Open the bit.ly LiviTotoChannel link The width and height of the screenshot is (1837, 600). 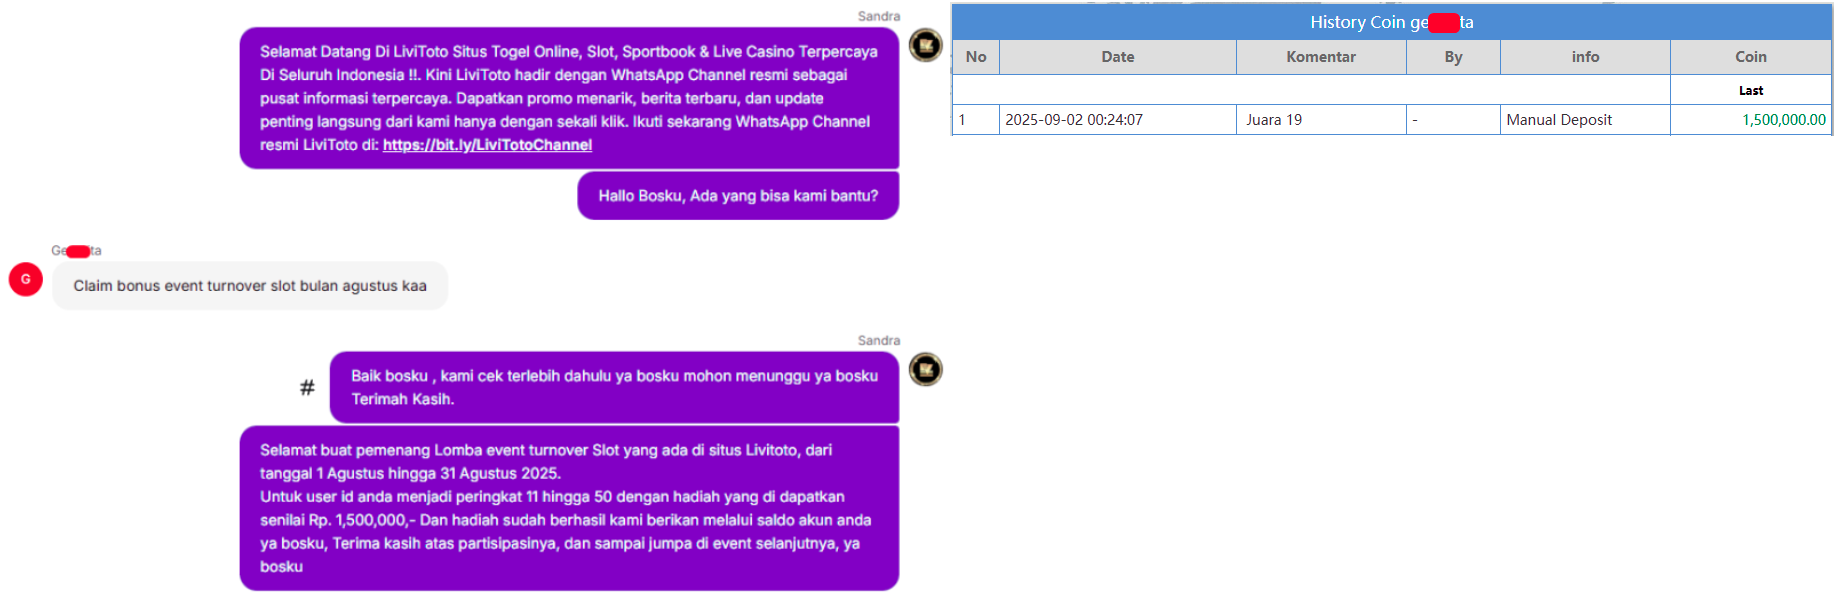487,145
